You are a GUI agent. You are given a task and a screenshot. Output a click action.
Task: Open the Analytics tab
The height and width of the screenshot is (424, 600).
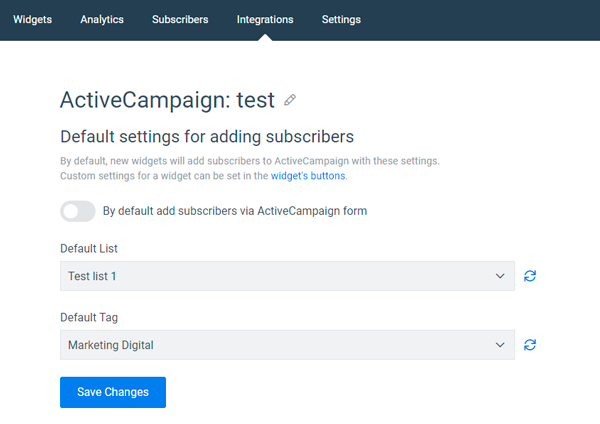click(x=102, y=20)
